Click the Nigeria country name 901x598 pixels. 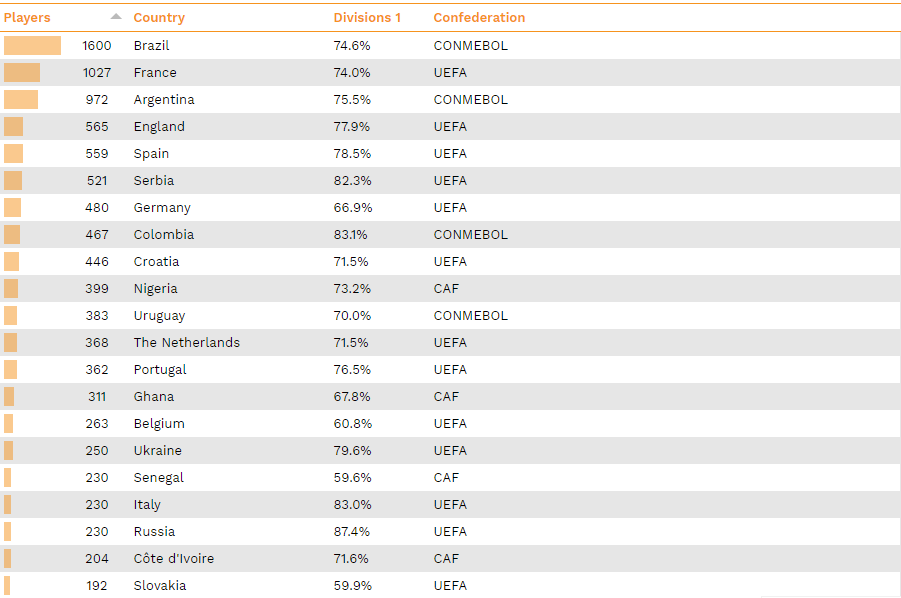pyautogui.click(x=155, y=288)
